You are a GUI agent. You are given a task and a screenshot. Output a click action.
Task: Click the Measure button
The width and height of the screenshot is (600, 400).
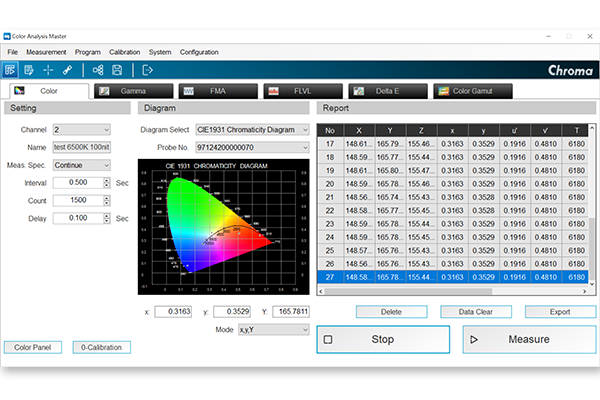(x=529, y=339)
